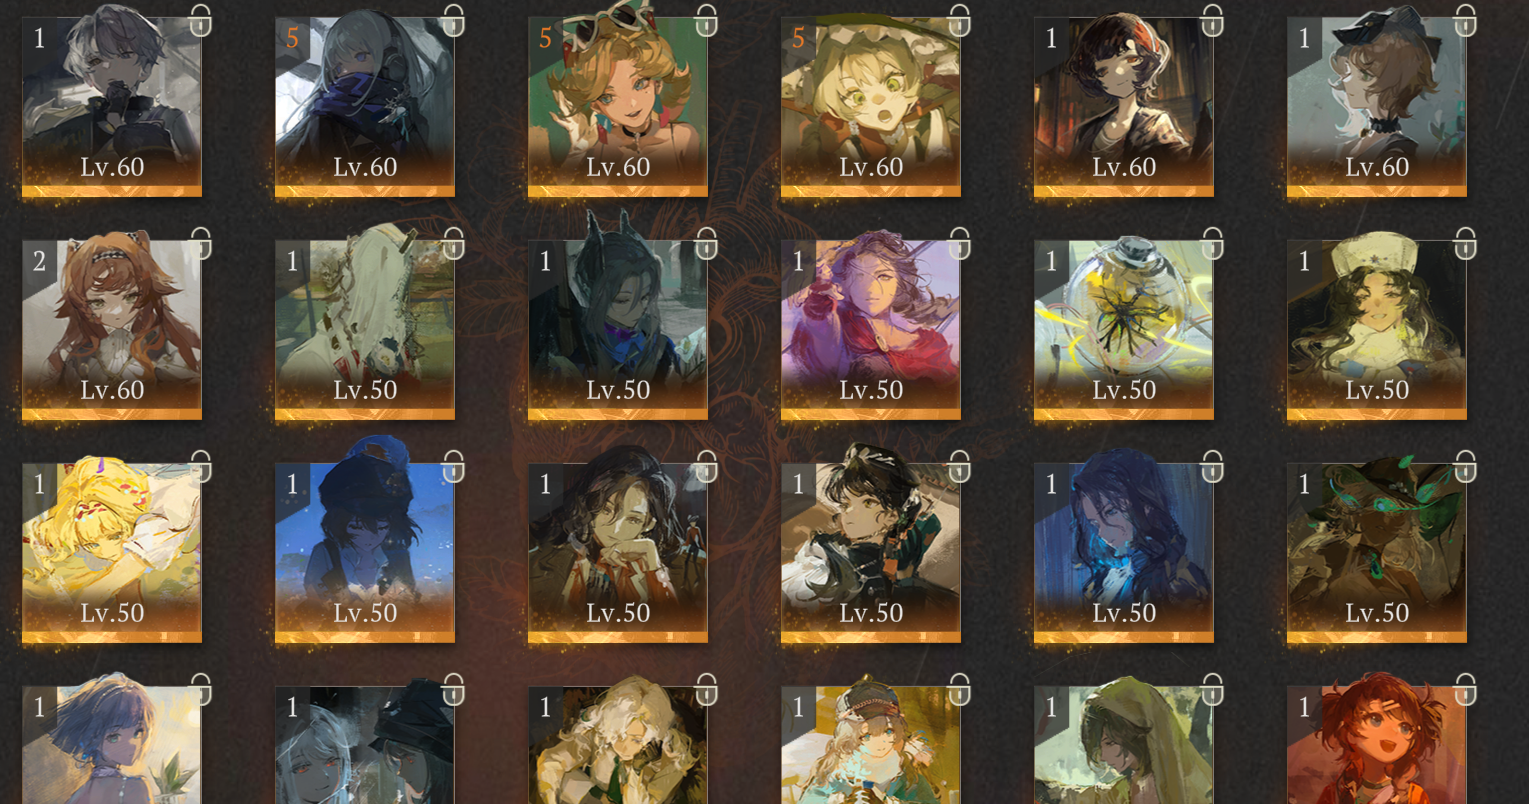The width and height of the screenshot is (1529, 804).
Task: Toggle lock on the surprised green-eyed blonde card
Action: tap(959, 19)
